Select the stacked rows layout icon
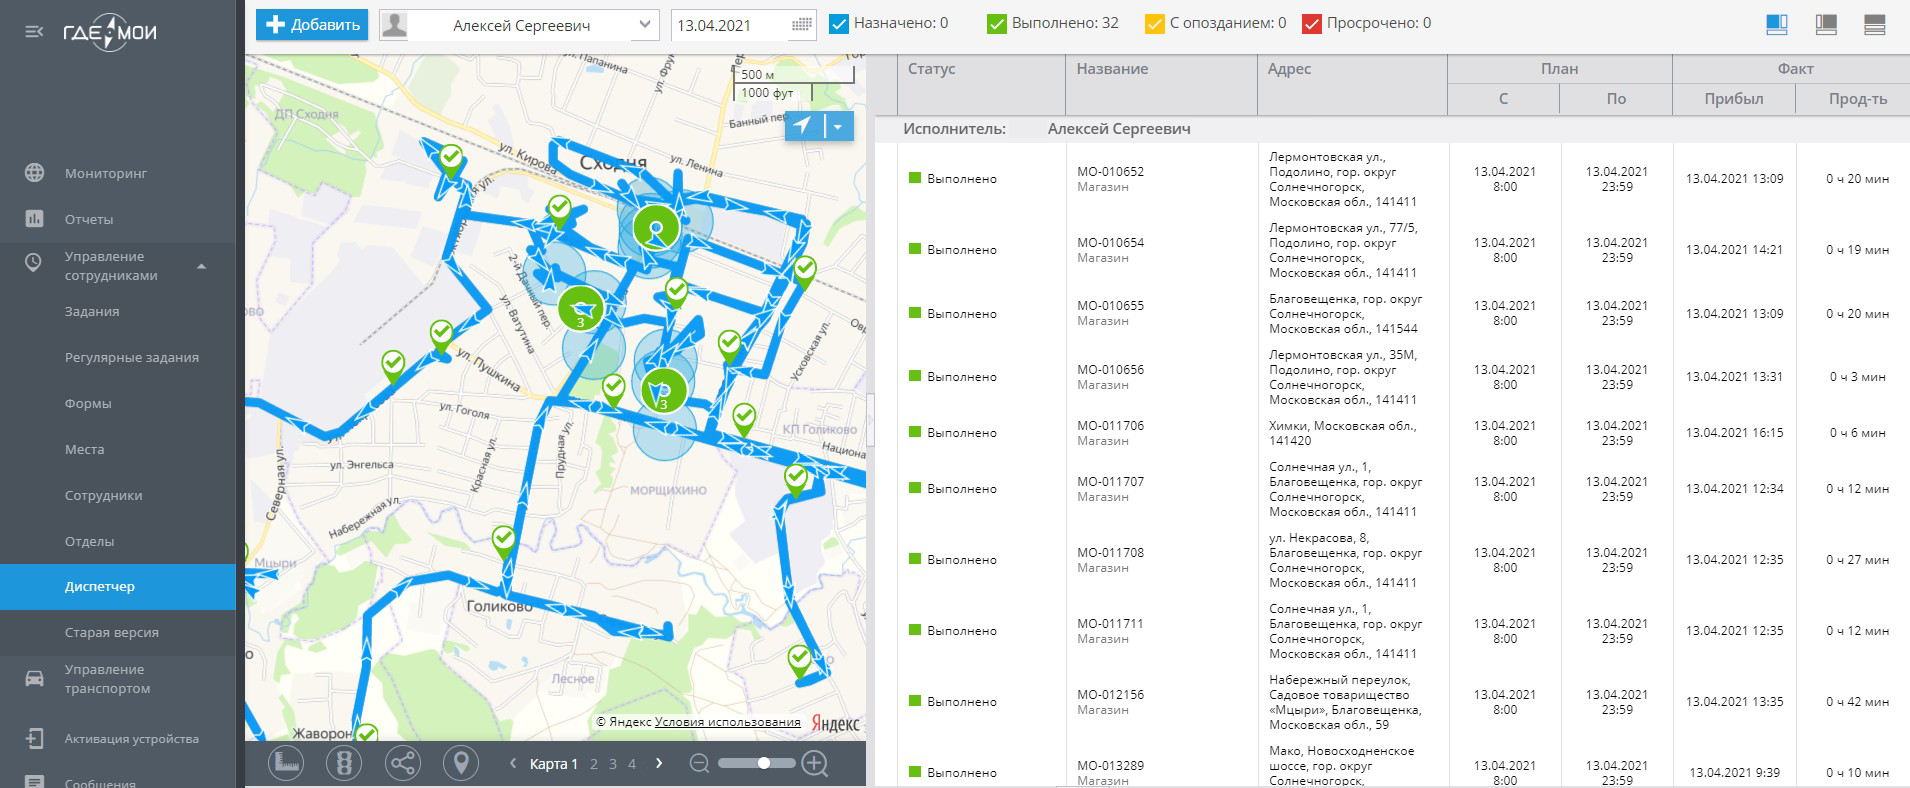The height and width of the screenshot is (788, 1910). tap(1875, 25)
